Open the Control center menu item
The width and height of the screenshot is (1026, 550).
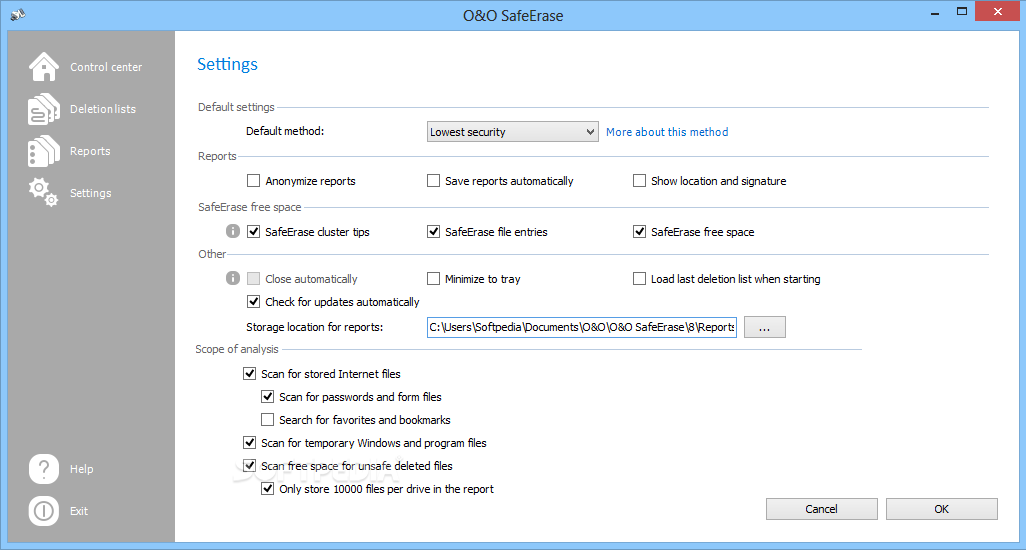coord(106,67)
